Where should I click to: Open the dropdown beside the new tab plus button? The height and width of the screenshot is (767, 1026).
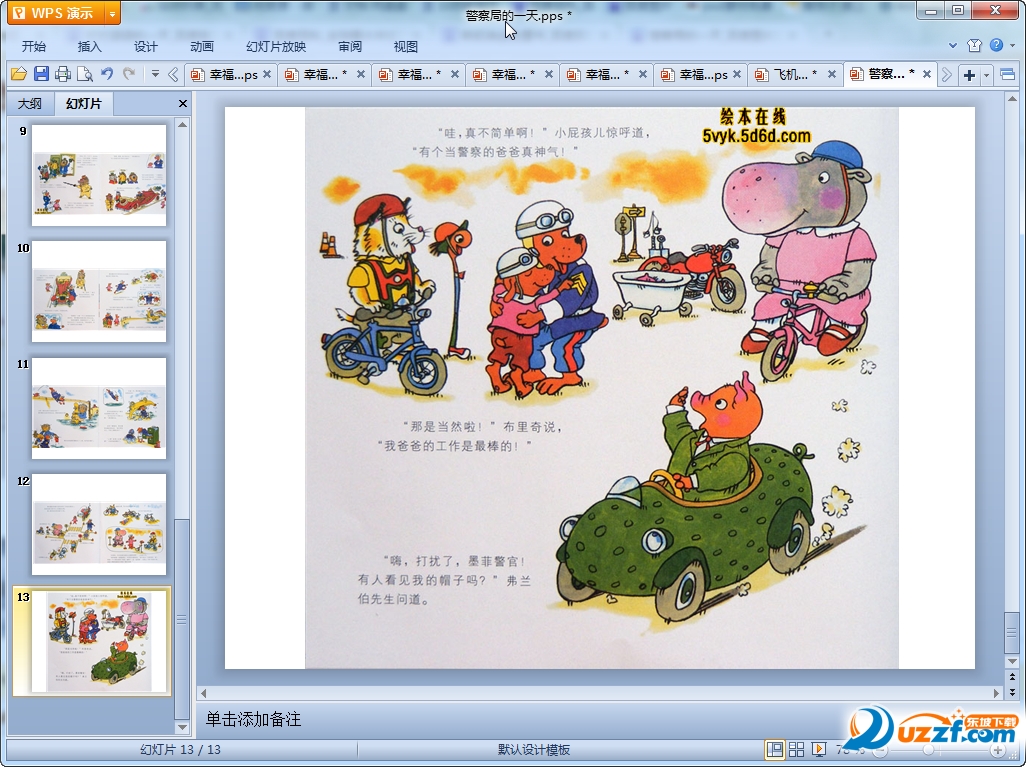(x=987, y=75)
